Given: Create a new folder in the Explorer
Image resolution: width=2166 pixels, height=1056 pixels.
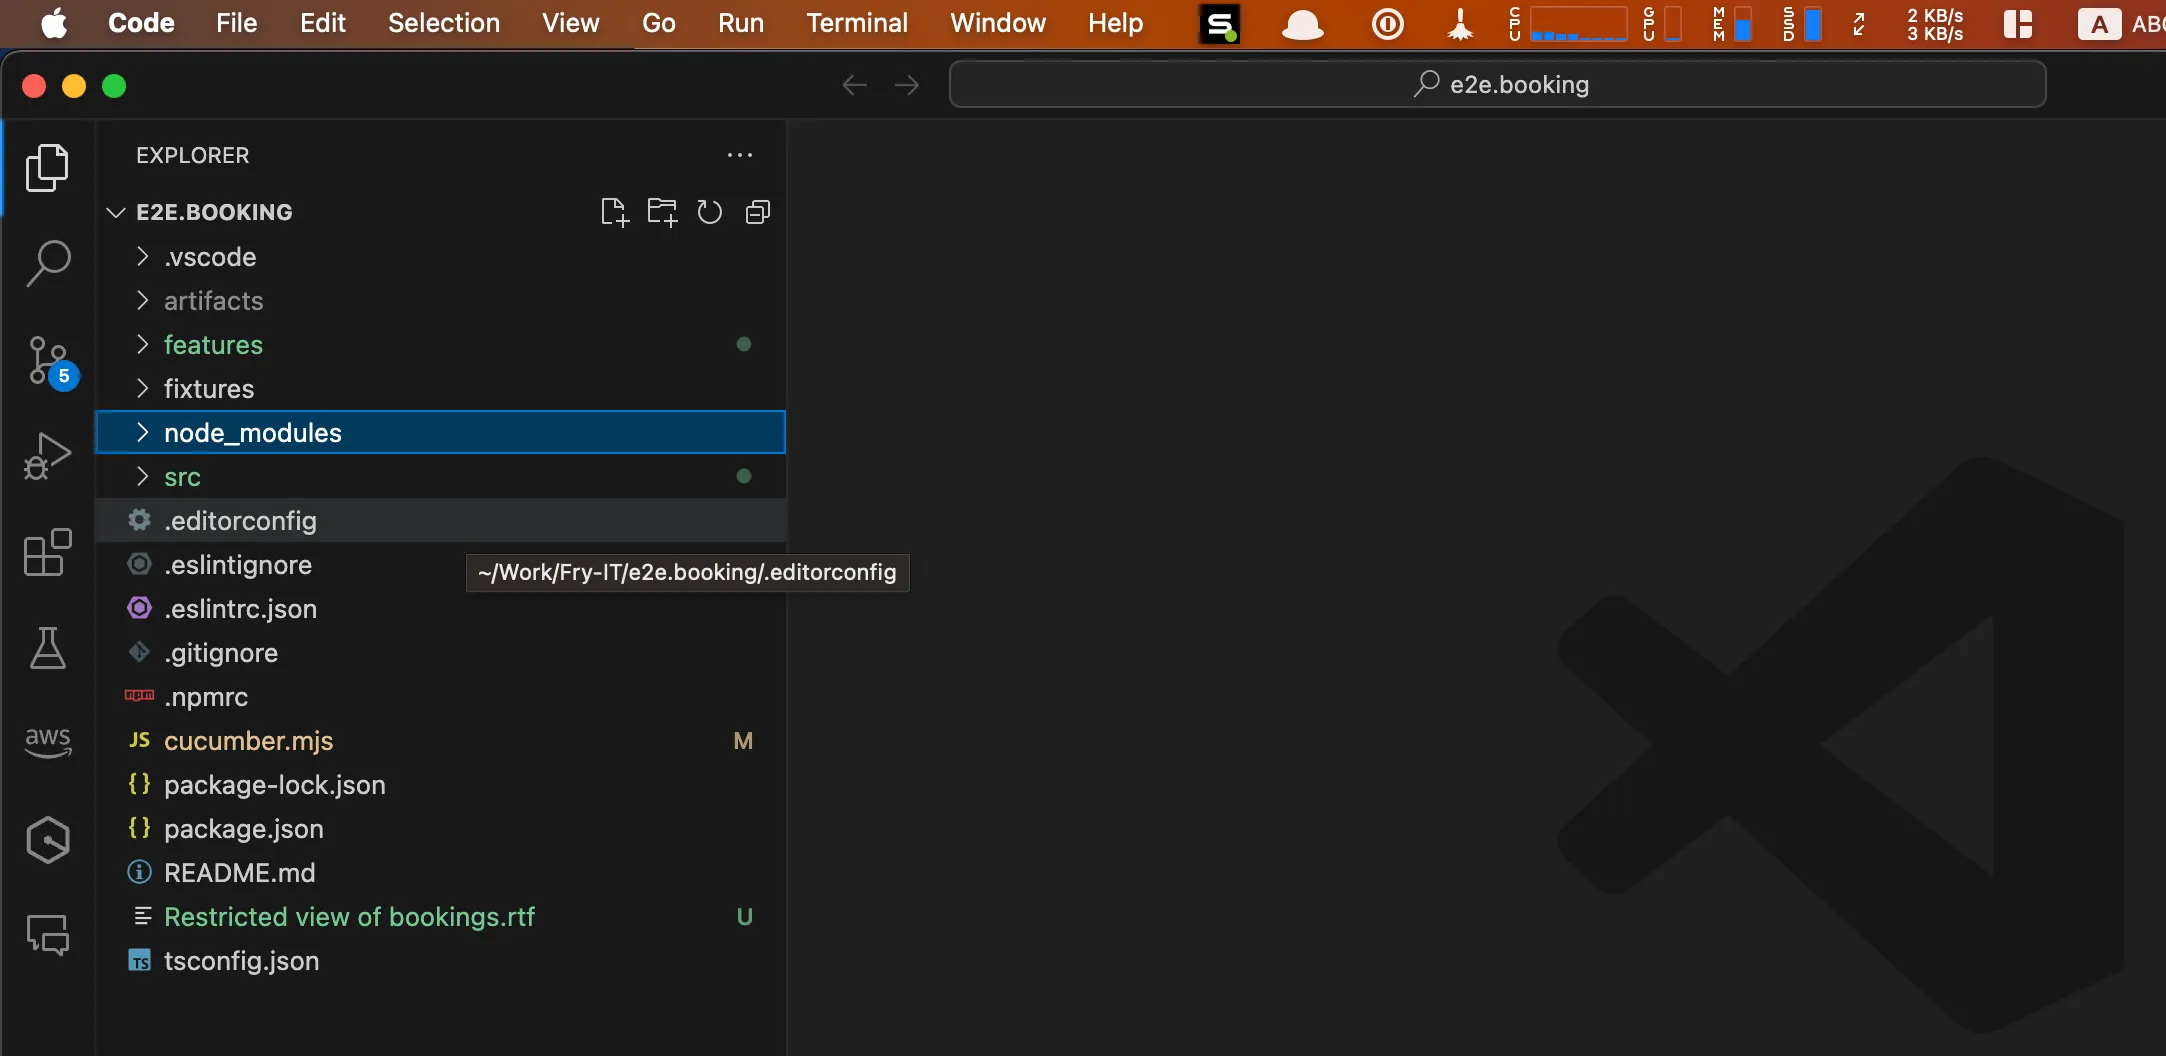Looking at the screenshot, I should (662, 212).
